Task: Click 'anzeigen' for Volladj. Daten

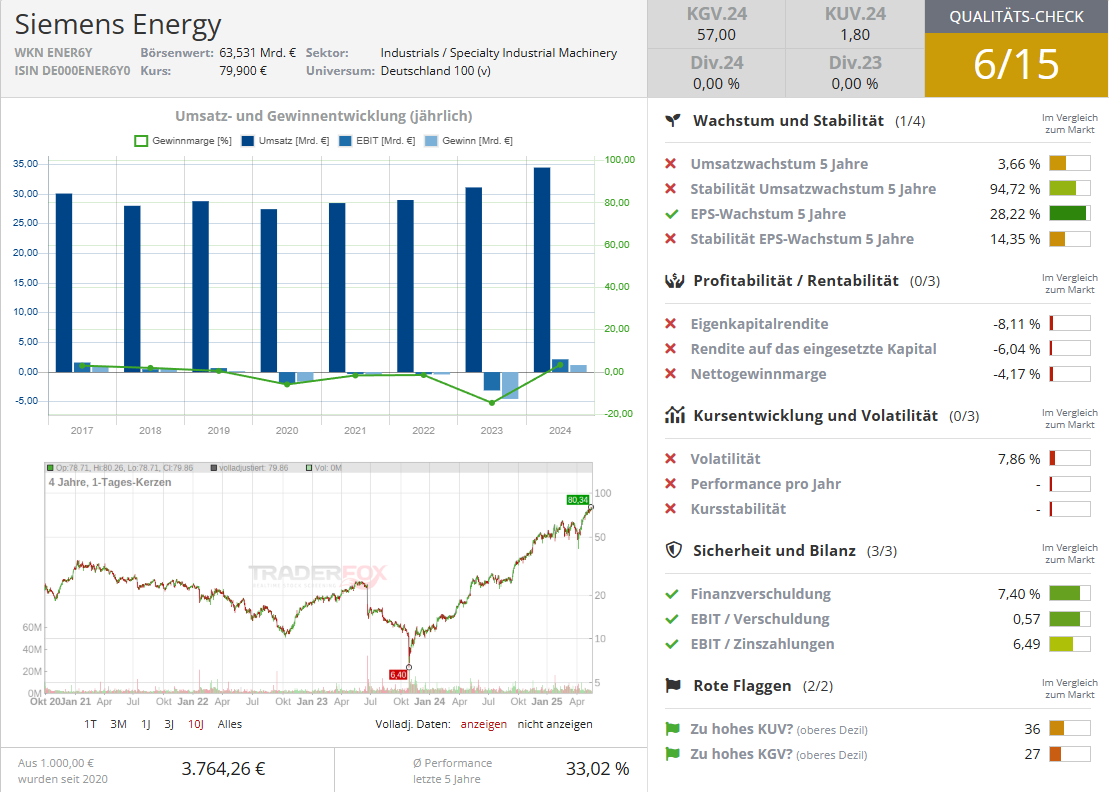Action: click(x=484, y=724)
